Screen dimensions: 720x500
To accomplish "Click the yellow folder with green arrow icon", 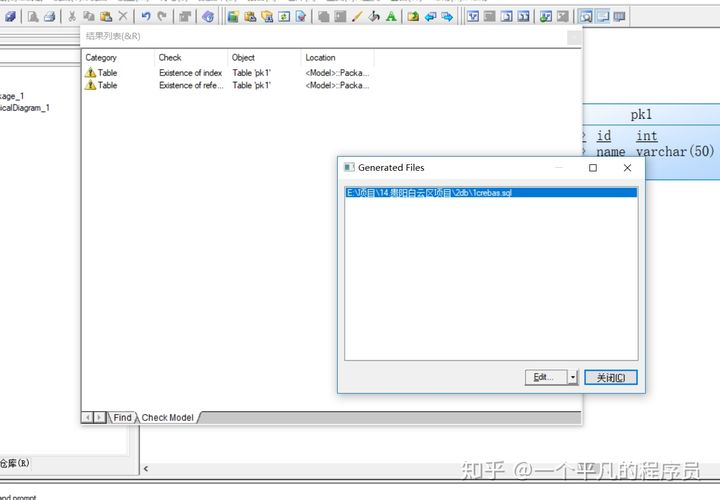I will click(x=413, y=17).
